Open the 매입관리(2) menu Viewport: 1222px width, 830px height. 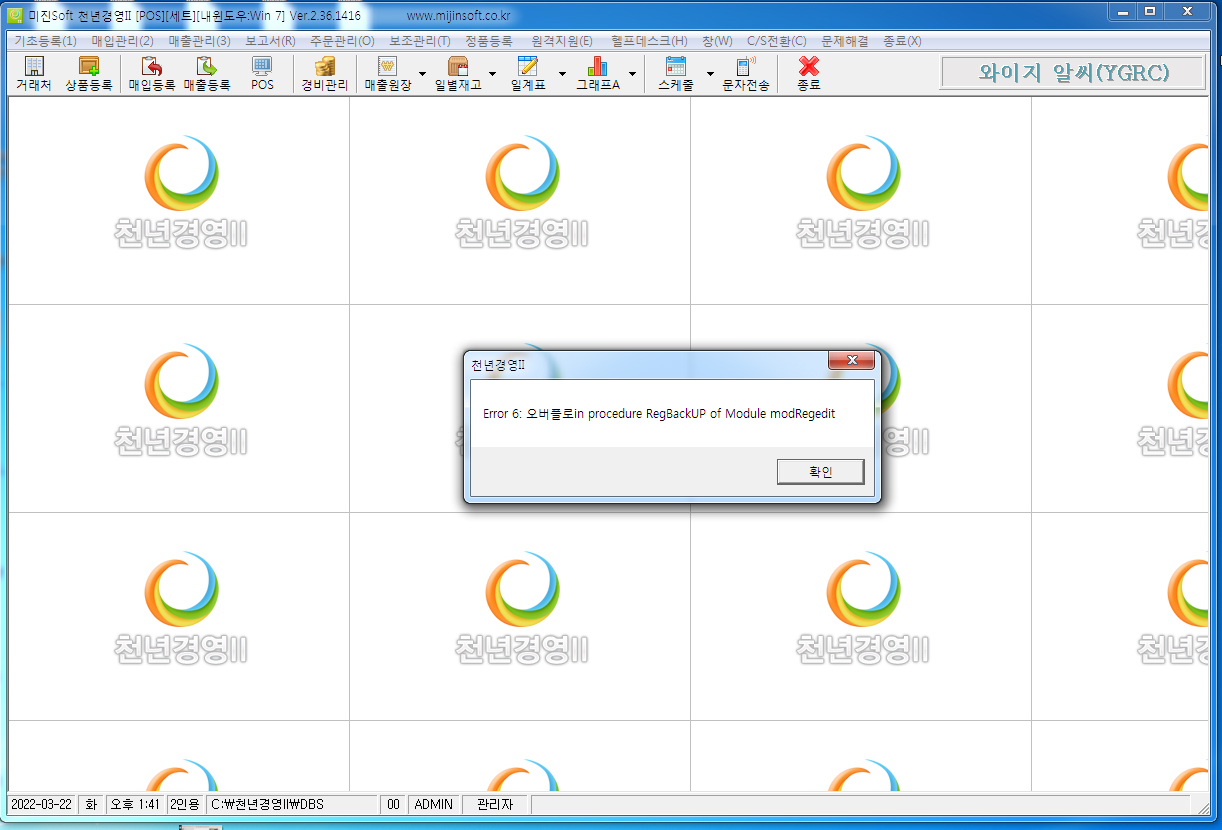122,41
